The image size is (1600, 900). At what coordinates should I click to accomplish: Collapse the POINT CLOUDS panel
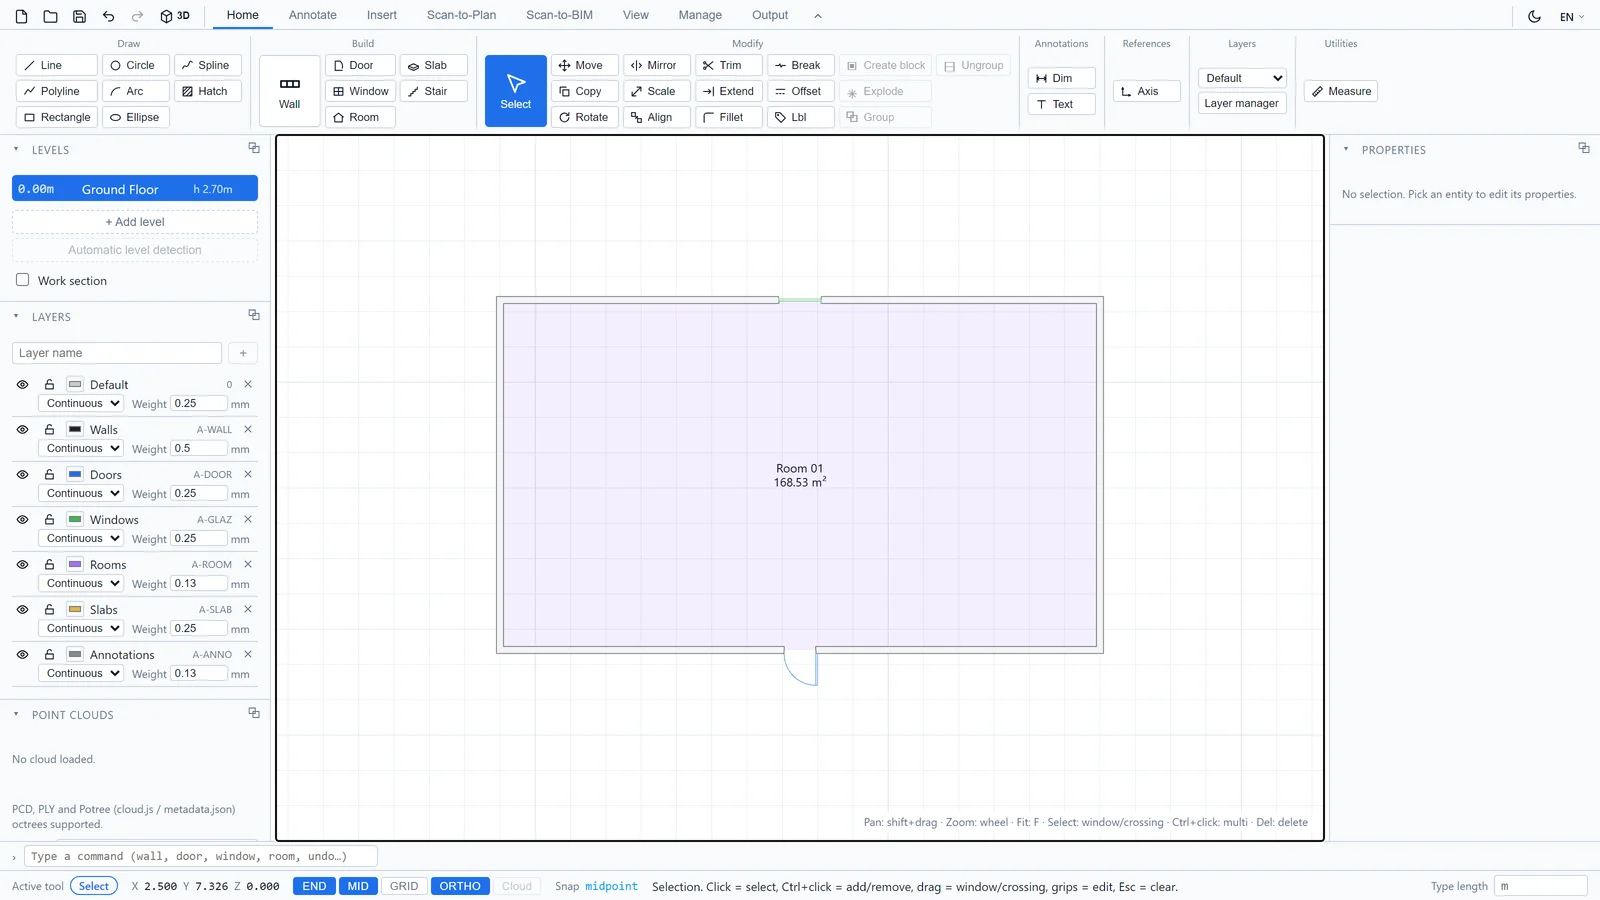coord(16,714)
